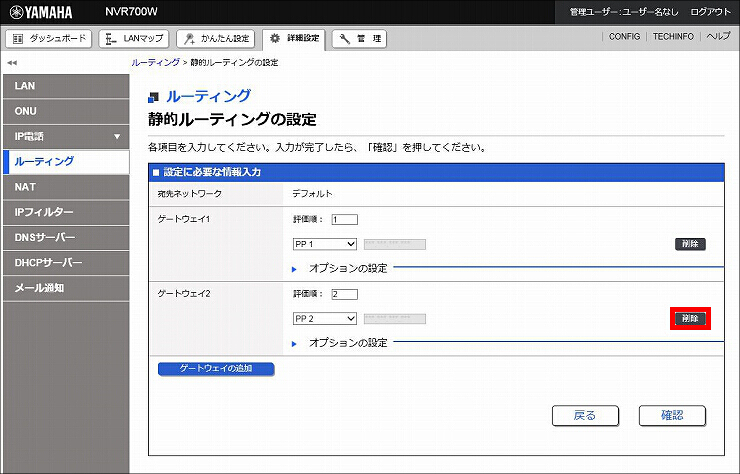Select the 詳細設定 tab
The image size is (740, 474).
[x=294, y=39]
